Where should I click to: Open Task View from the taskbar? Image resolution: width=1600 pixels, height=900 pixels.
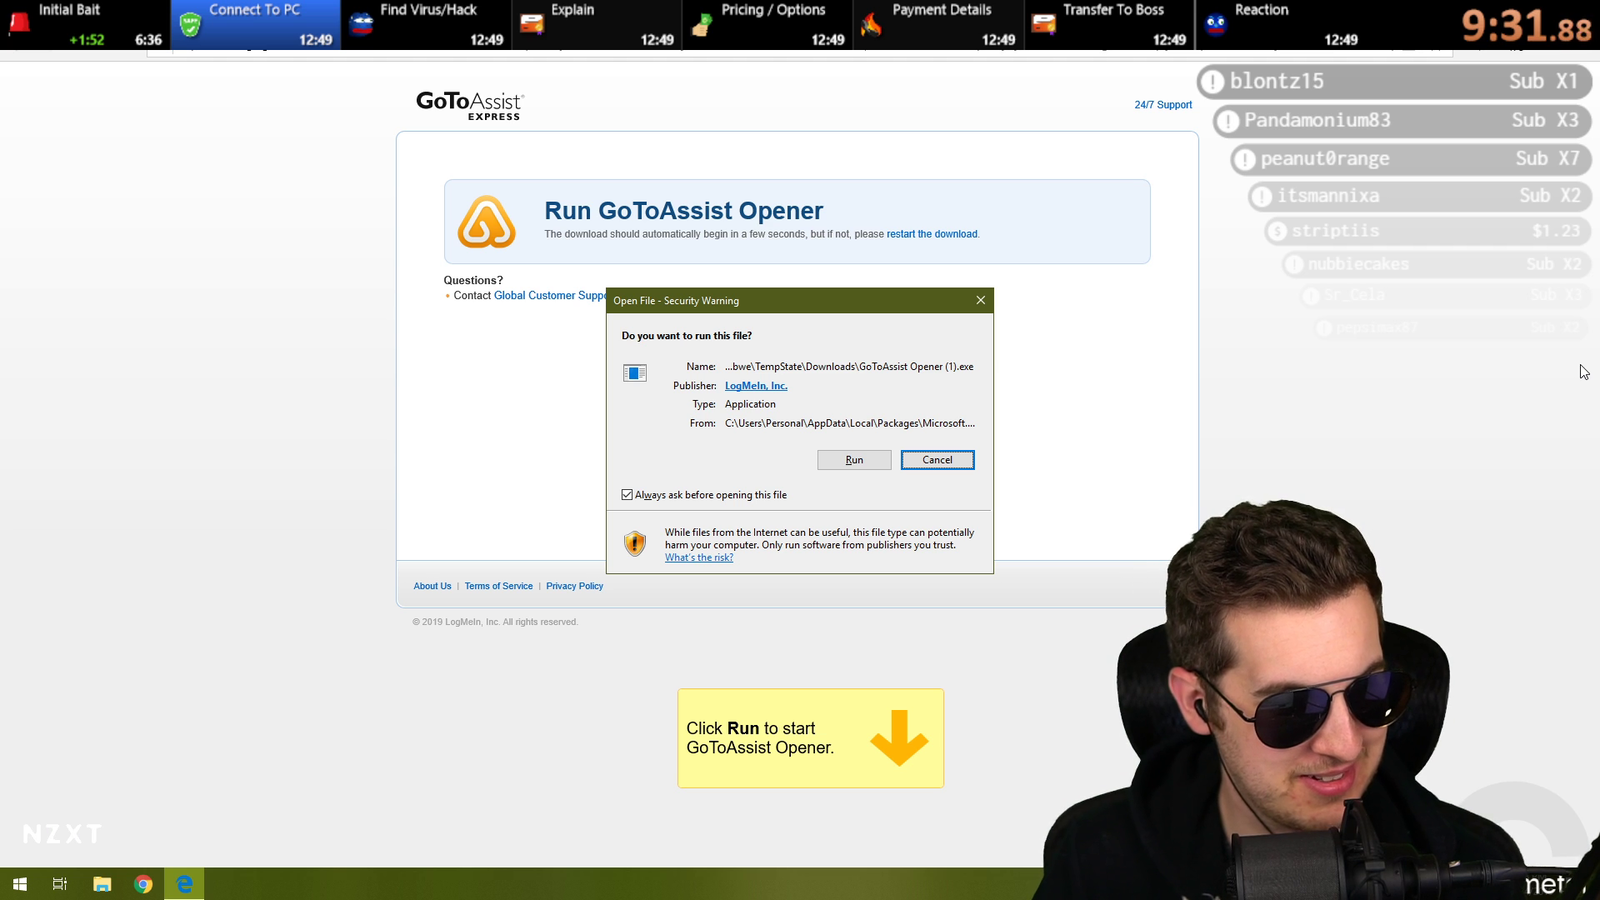point(60,884)
